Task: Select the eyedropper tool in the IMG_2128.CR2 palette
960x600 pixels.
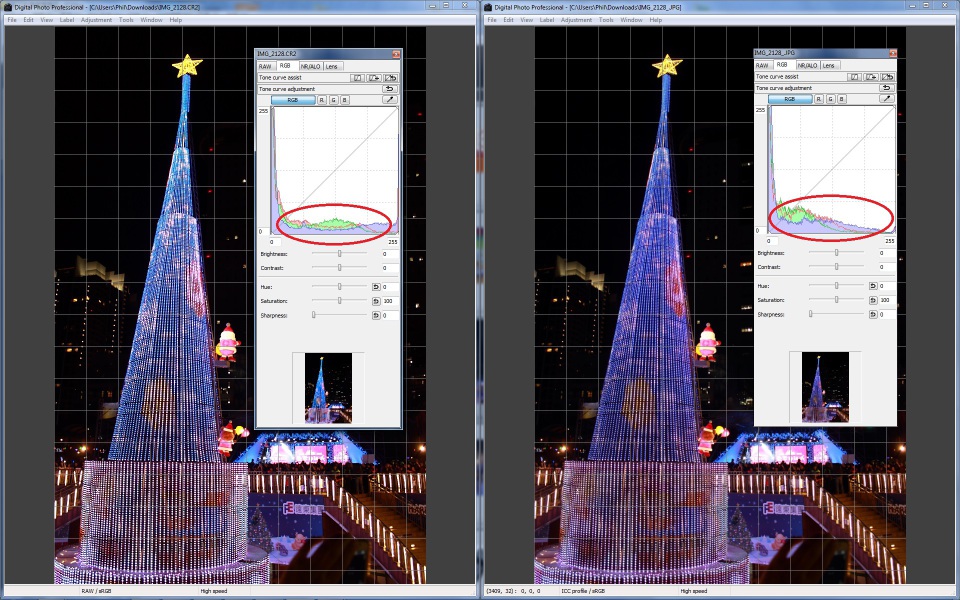Action: pos(390,100)
